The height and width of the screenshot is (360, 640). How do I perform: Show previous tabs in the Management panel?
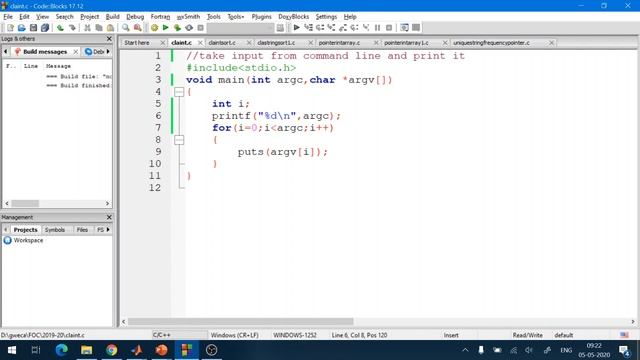(6, 229)
